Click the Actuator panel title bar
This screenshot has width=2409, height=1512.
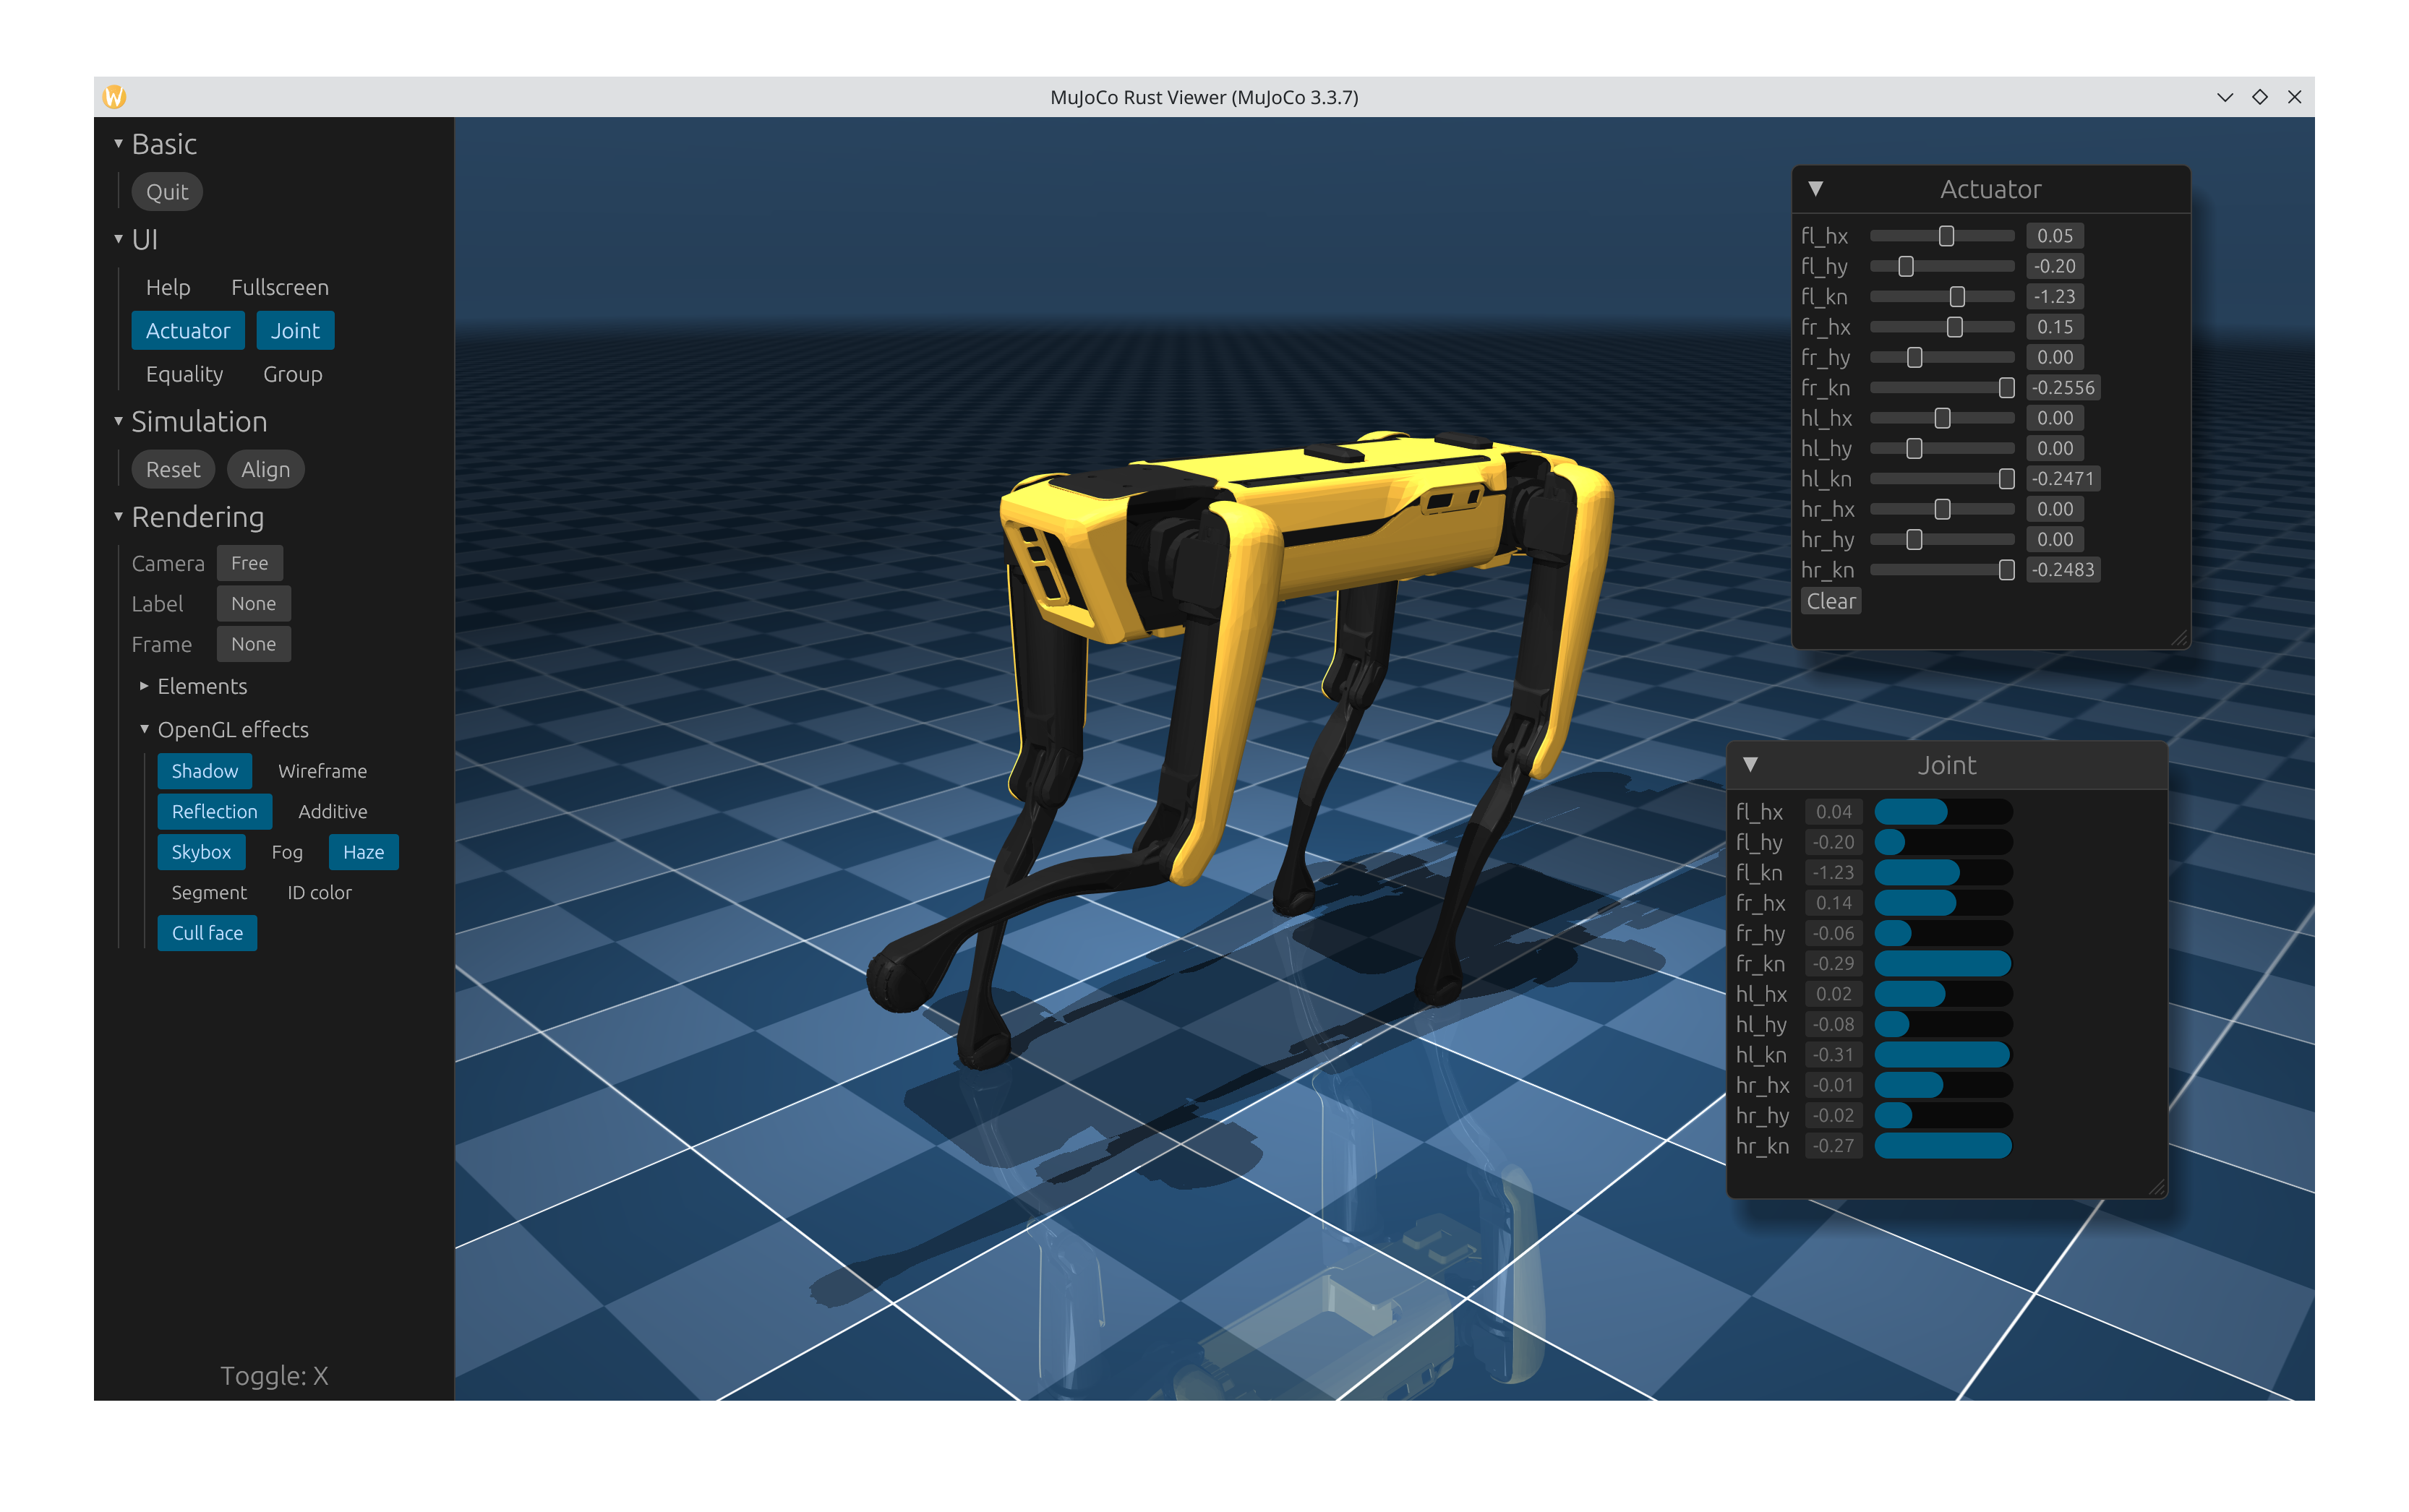1991,189
